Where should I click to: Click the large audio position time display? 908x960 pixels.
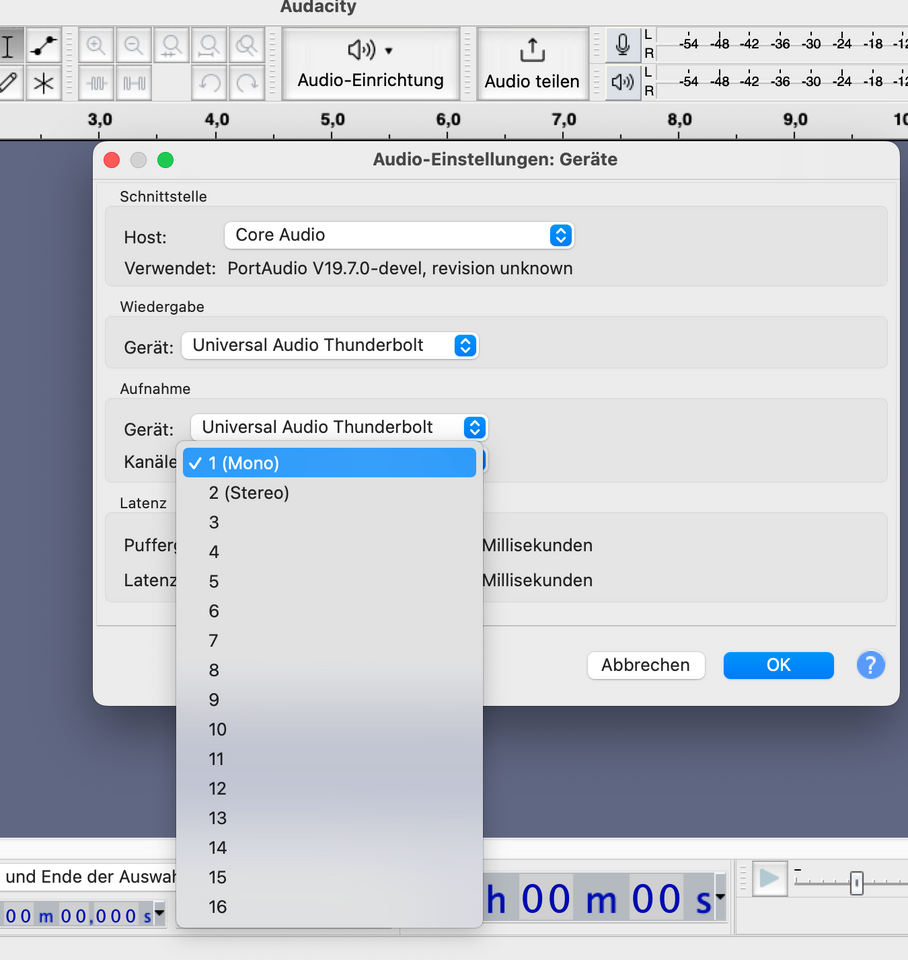(598, 899)
